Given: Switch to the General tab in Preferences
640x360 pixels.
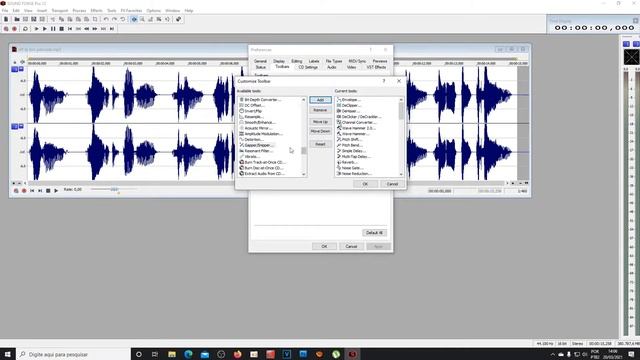Looking at the screenshot, I should [x=260, y=61].
